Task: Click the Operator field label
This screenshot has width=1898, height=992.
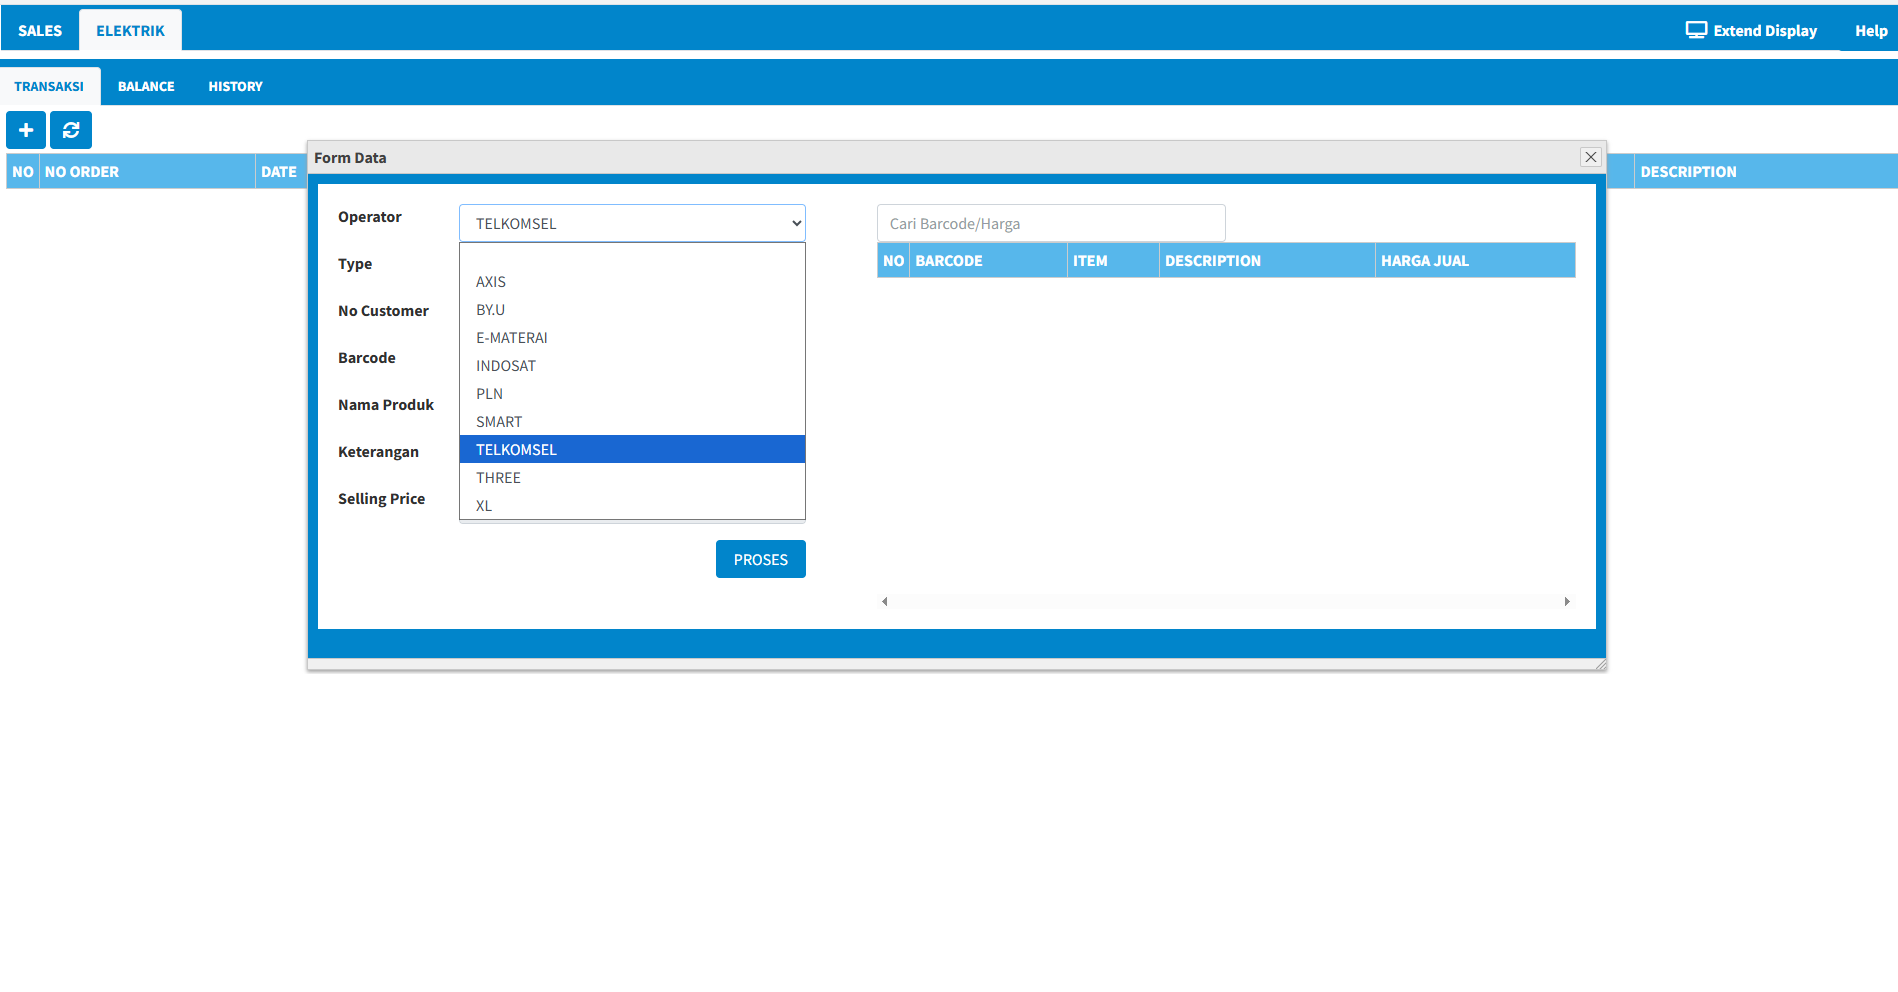Action: coord(369,217)
